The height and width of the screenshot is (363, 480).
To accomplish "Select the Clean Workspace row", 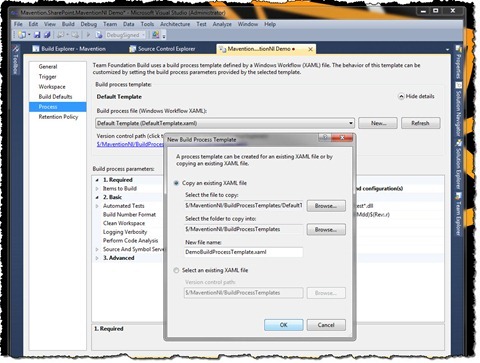I will pyautogui.click(x=124, y=223).
